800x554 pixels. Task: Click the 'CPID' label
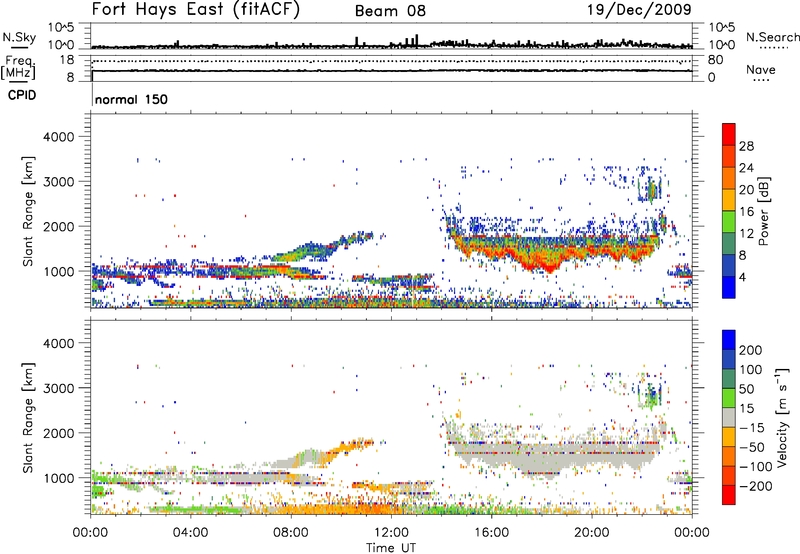22,95
